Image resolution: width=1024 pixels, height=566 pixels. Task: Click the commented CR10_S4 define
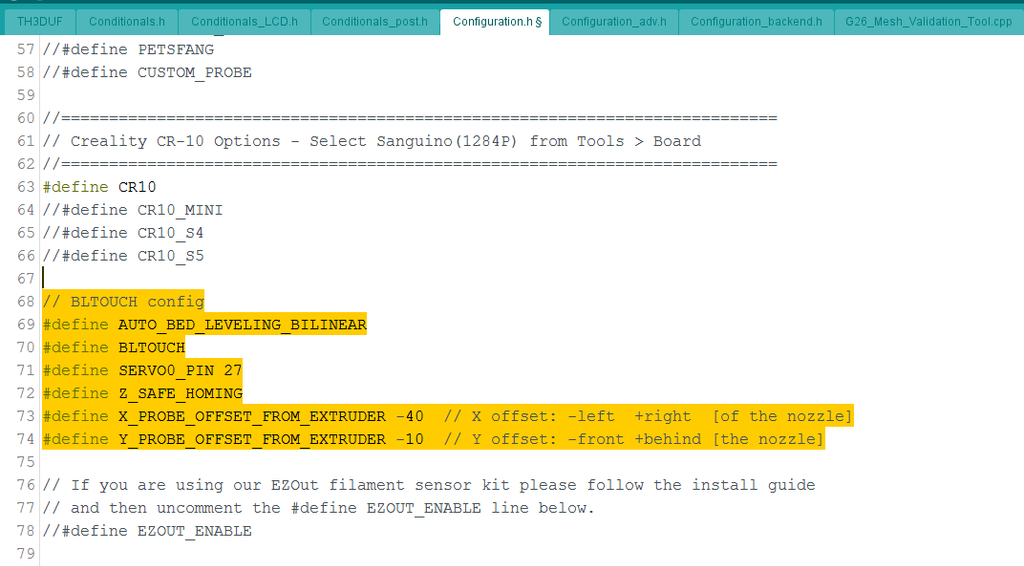pyautogui.click(x=123, y=233)
